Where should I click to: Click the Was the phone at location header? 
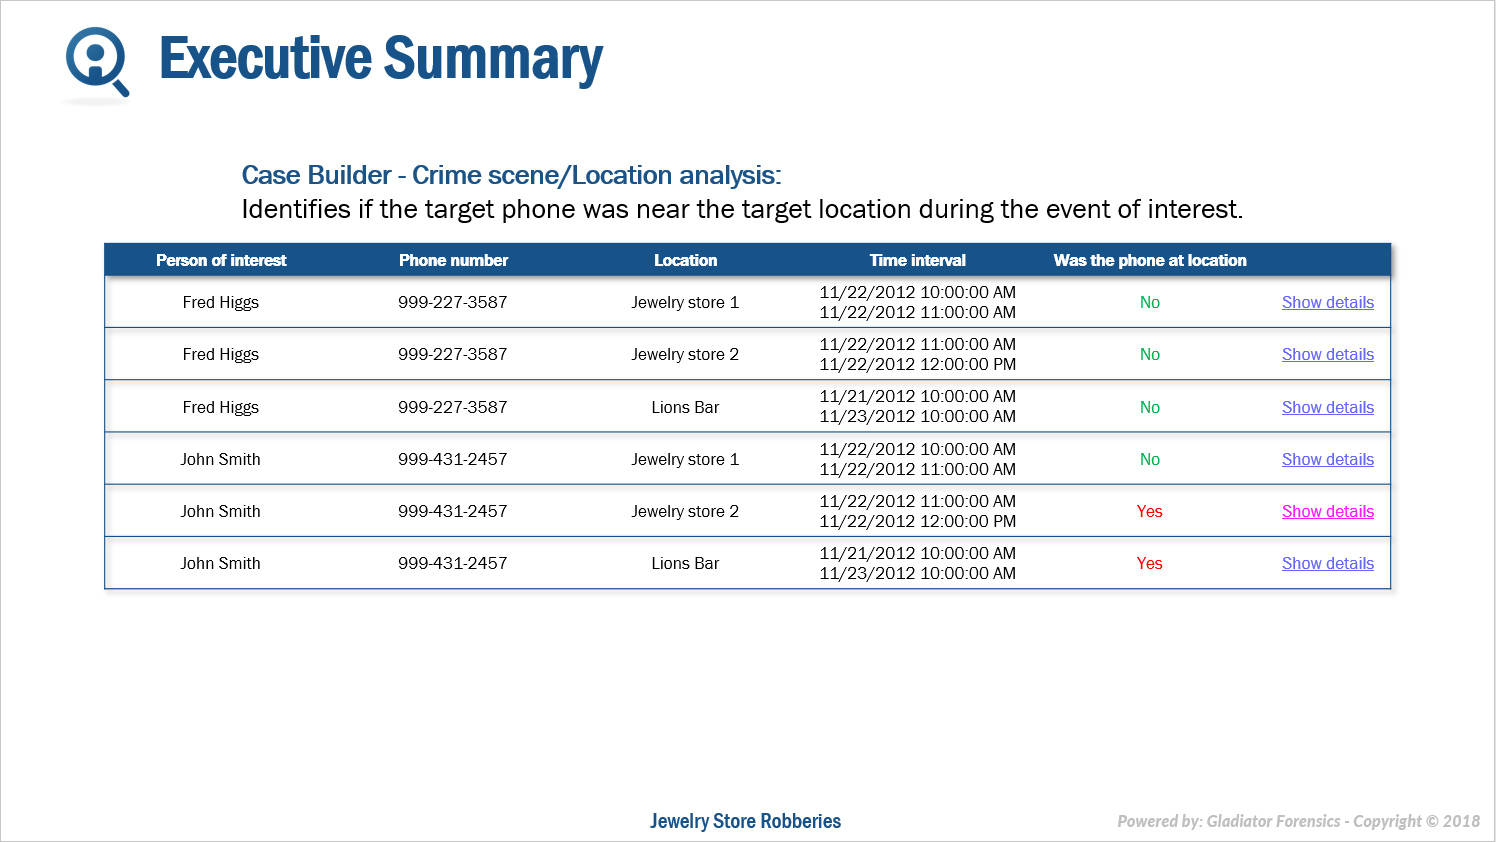click(1149, 260)
